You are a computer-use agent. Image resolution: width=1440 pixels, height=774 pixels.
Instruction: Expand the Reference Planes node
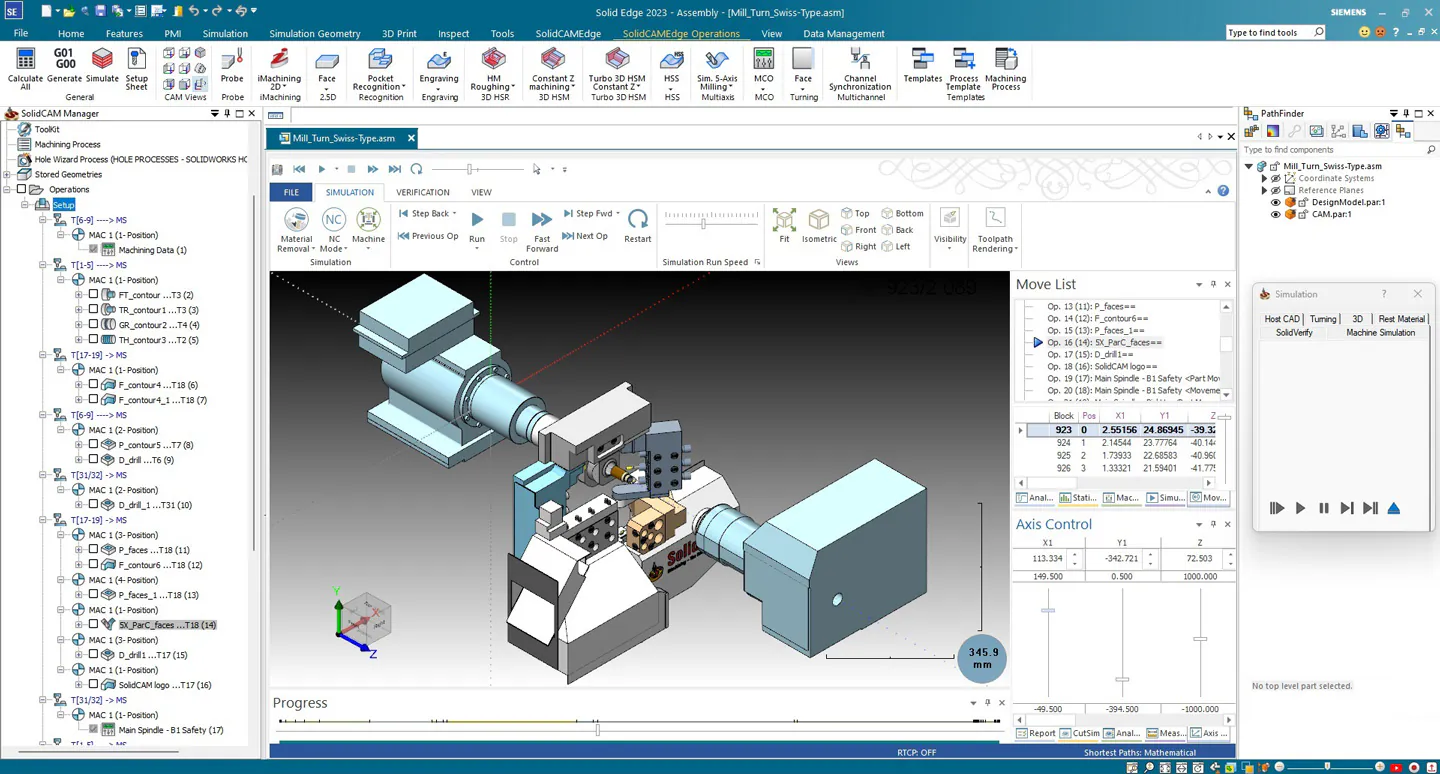(x=1265, y=190)
